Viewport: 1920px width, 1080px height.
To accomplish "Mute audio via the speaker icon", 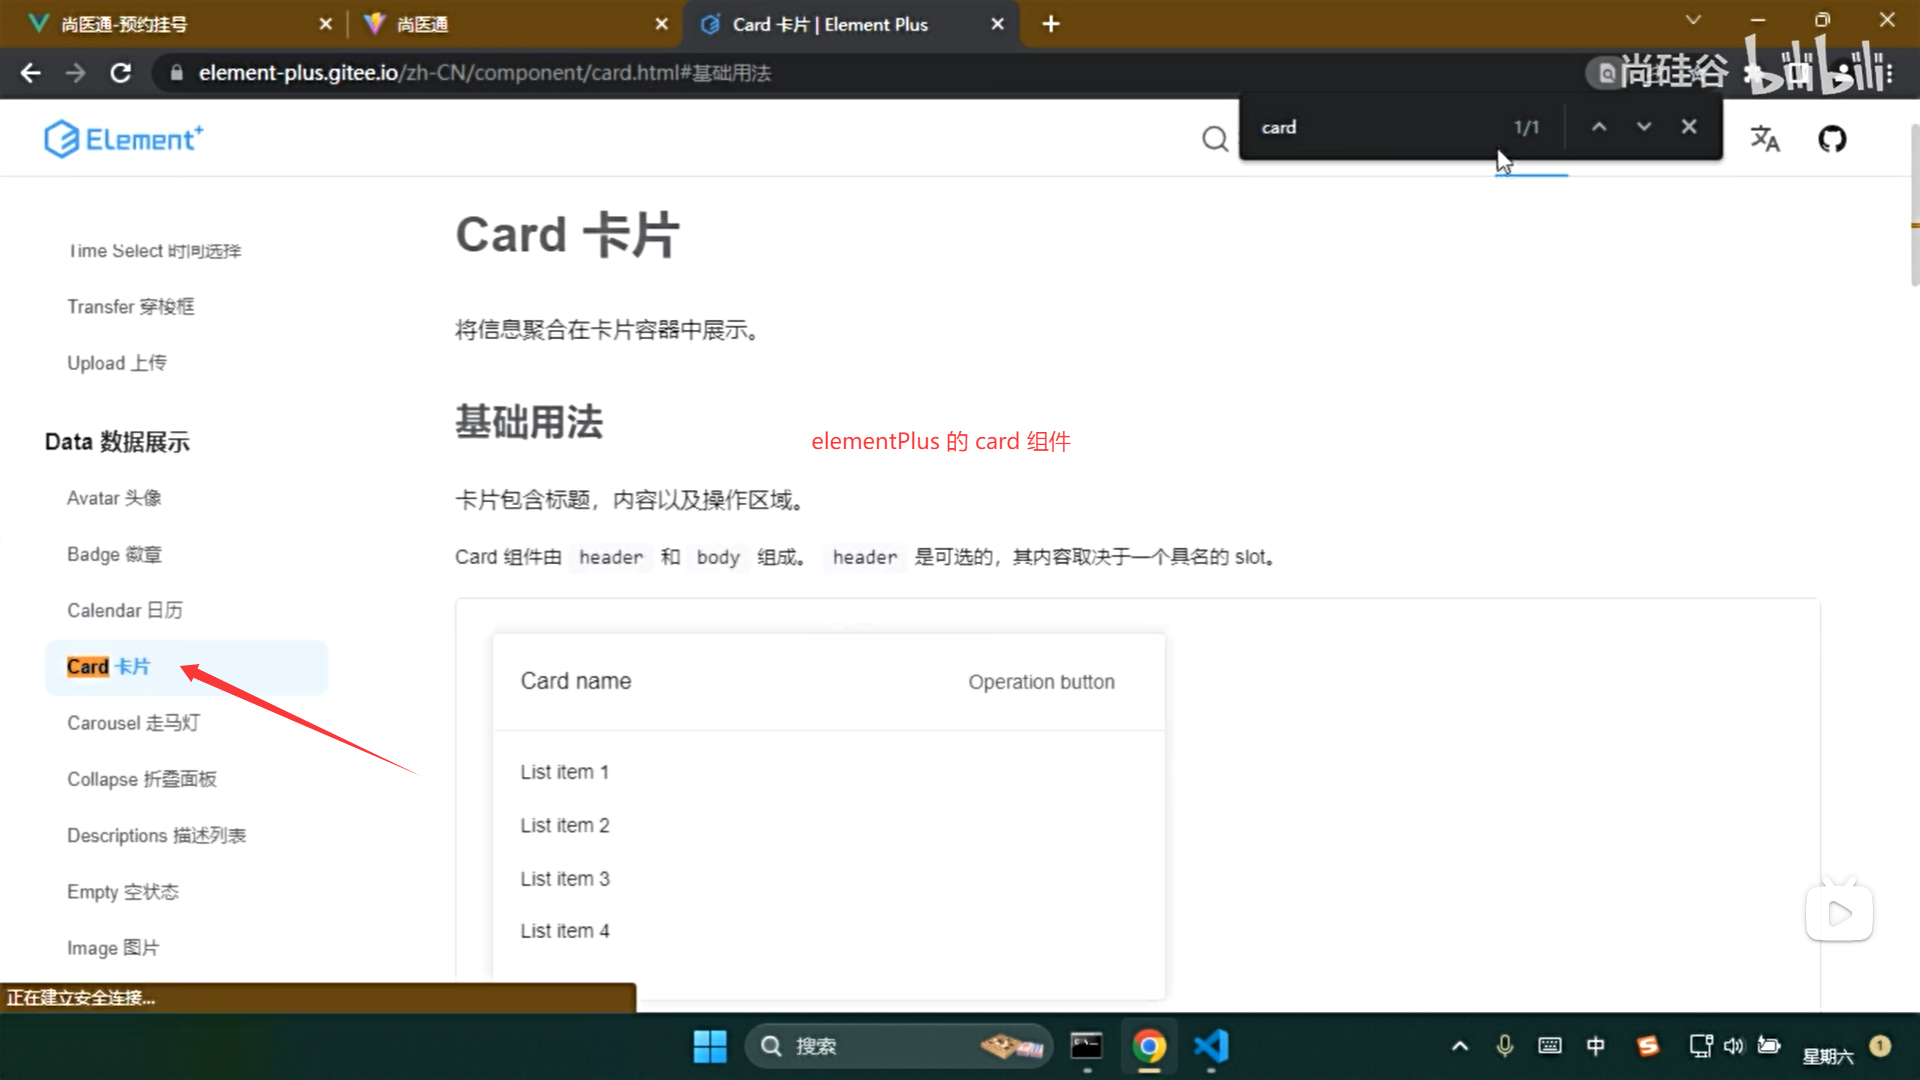I will pos(1735,1046).
